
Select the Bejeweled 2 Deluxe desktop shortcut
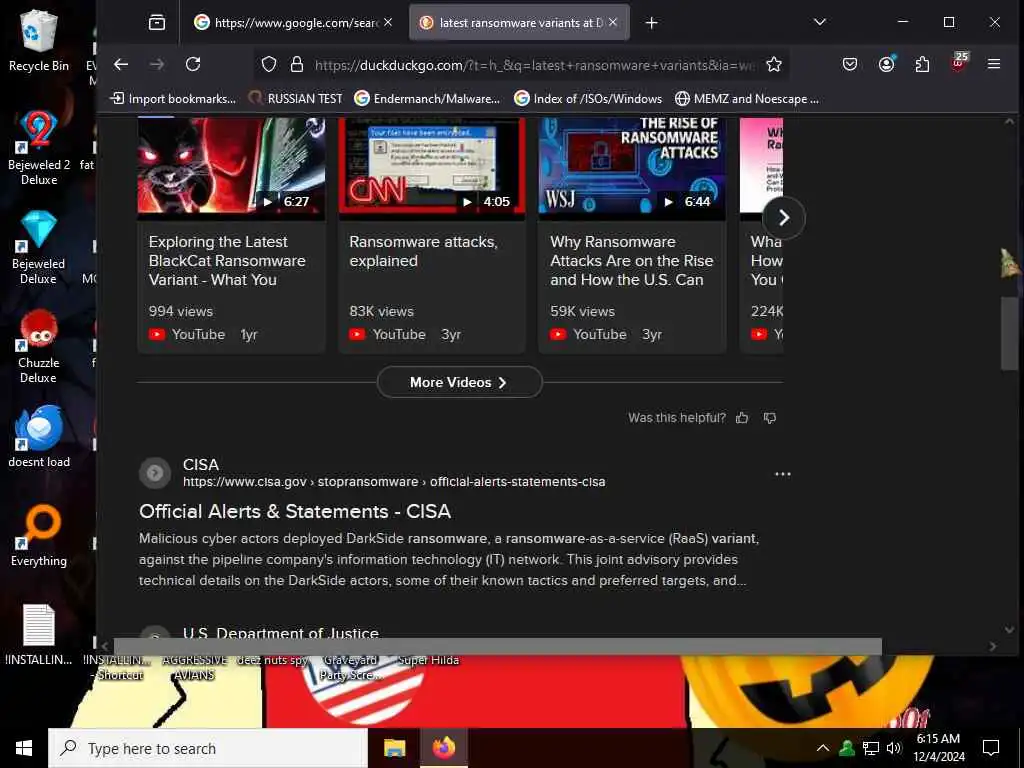(x=39, y=148)
